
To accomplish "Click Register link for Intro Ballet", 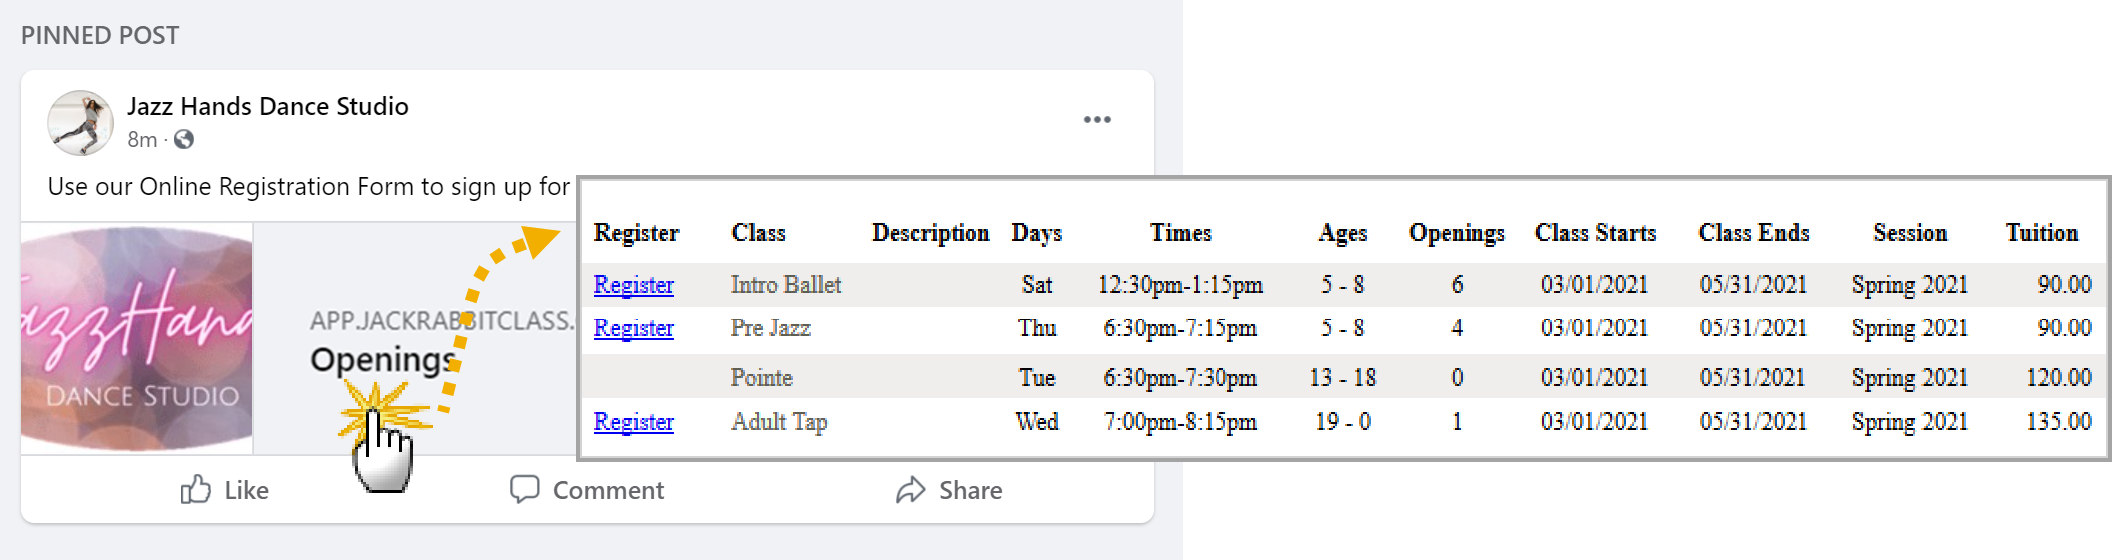I will click(633, 285).
